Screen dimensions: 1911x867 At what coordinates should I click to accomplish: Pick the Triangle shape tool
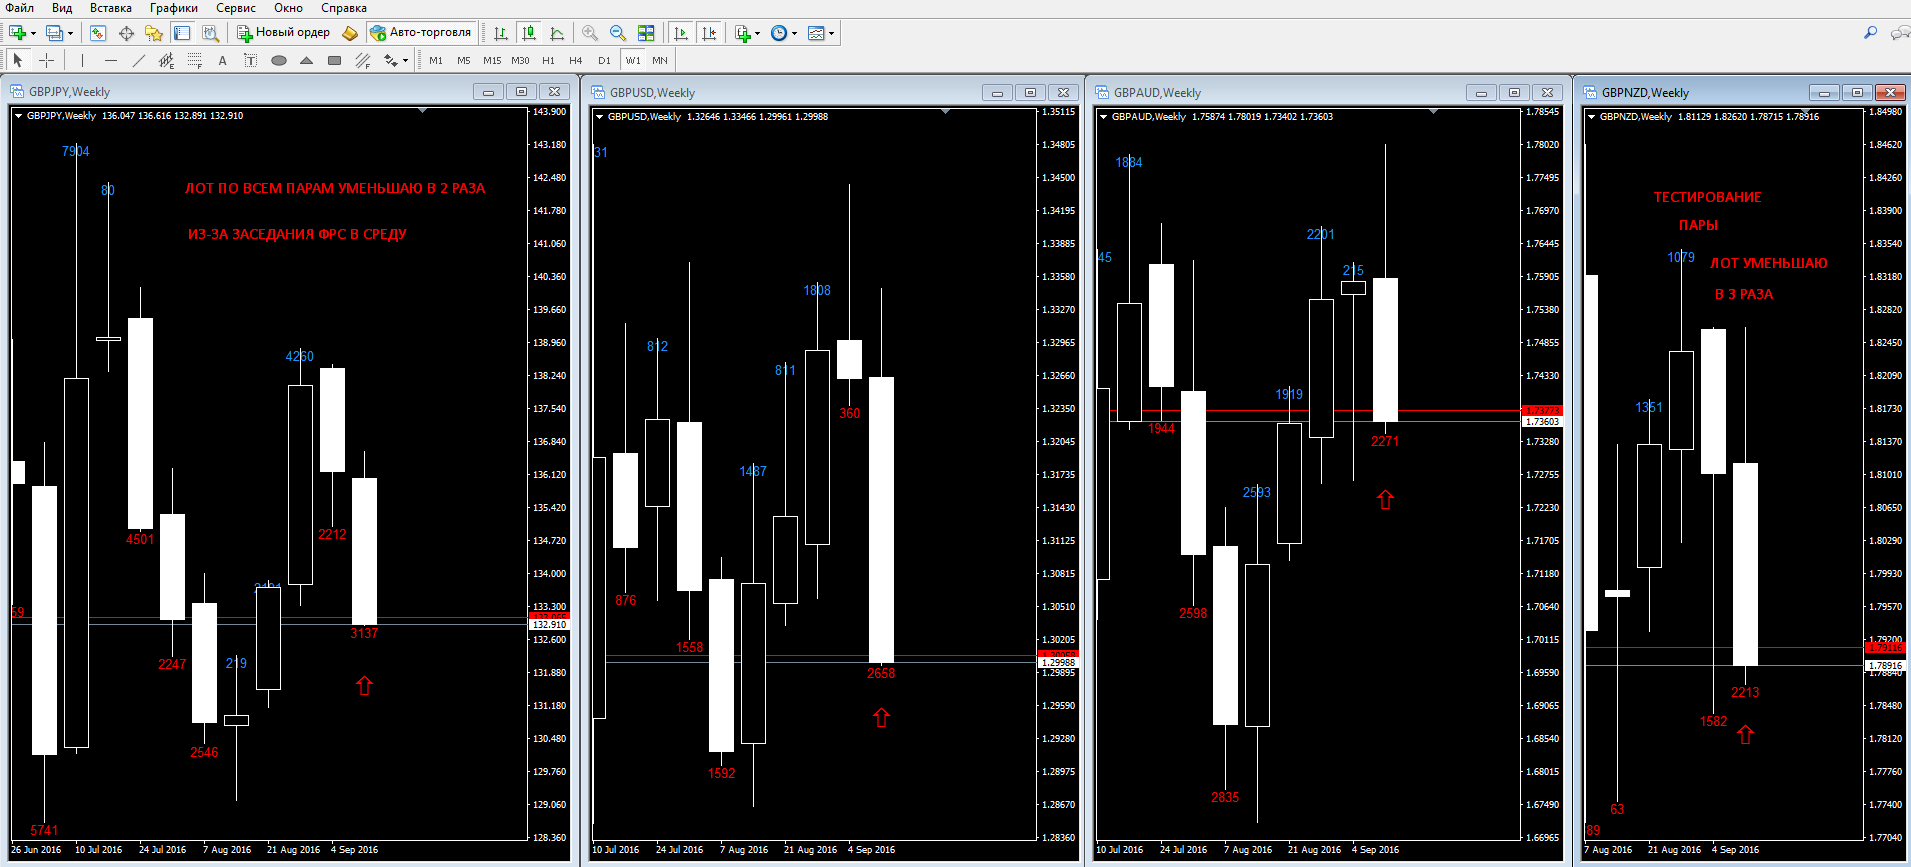point(307,60)
